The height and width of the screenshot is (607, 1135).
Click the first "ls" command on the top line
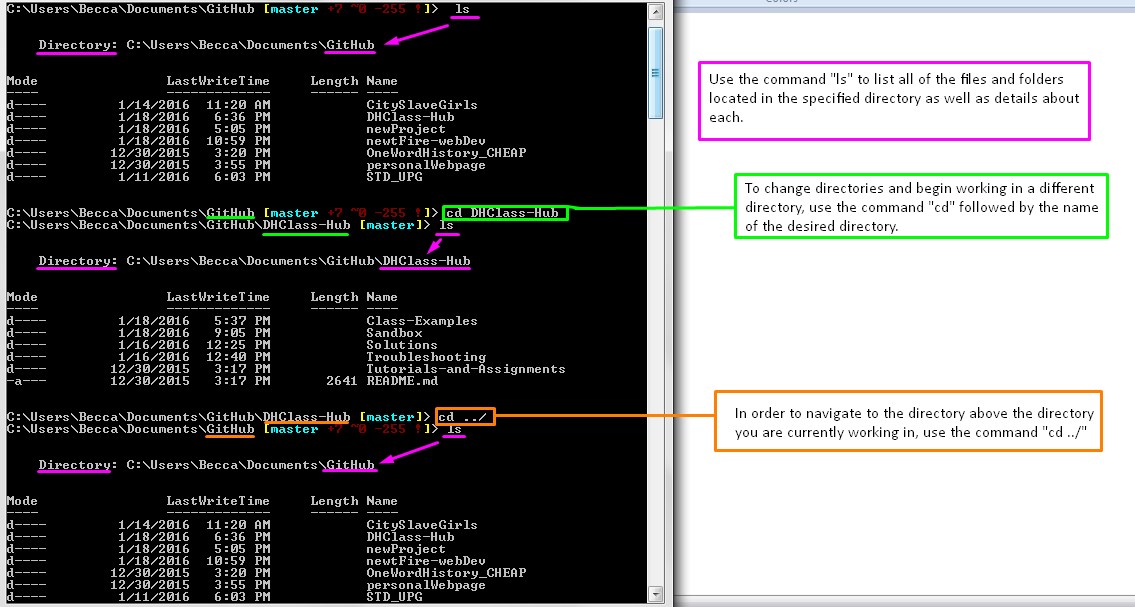click(461, 9)
